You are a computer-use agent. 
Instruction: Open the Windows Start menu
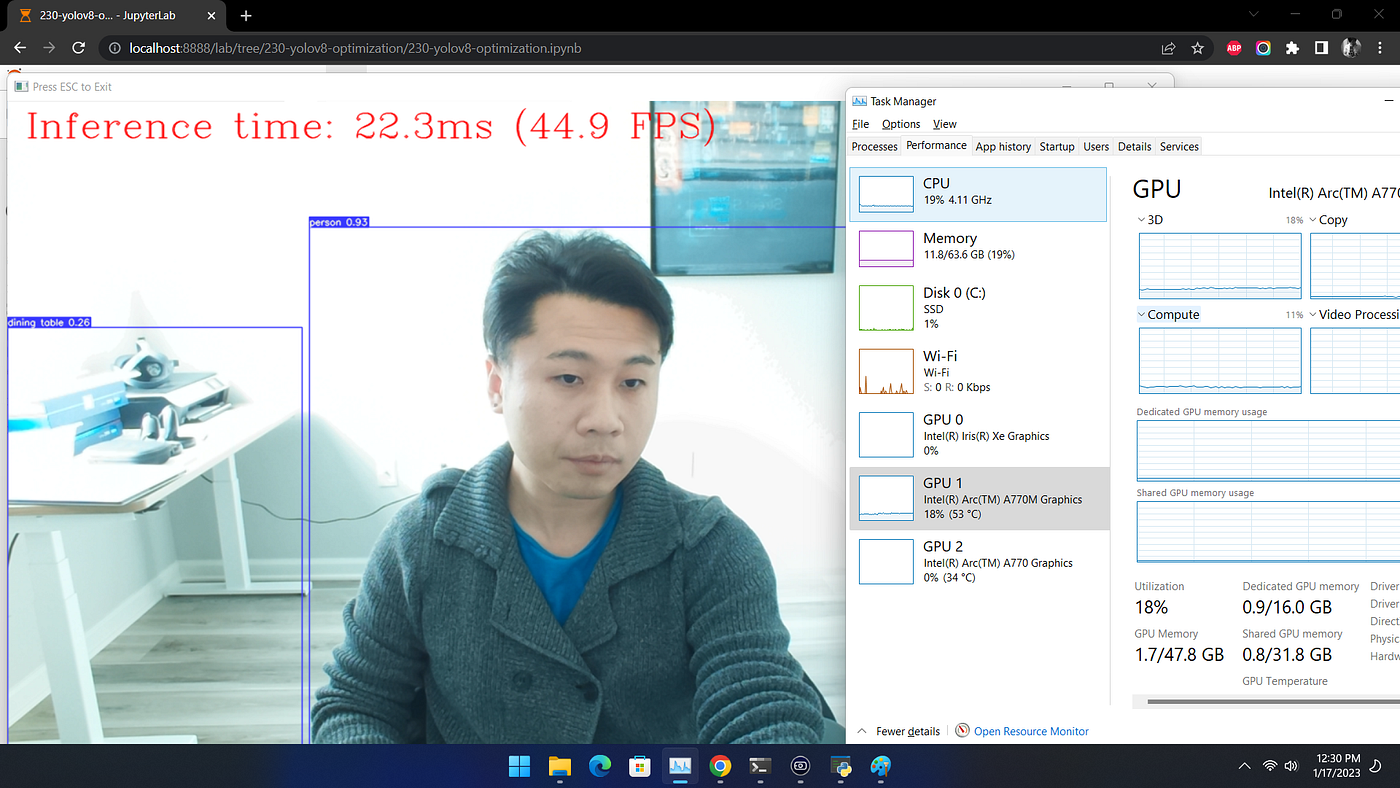519,767
